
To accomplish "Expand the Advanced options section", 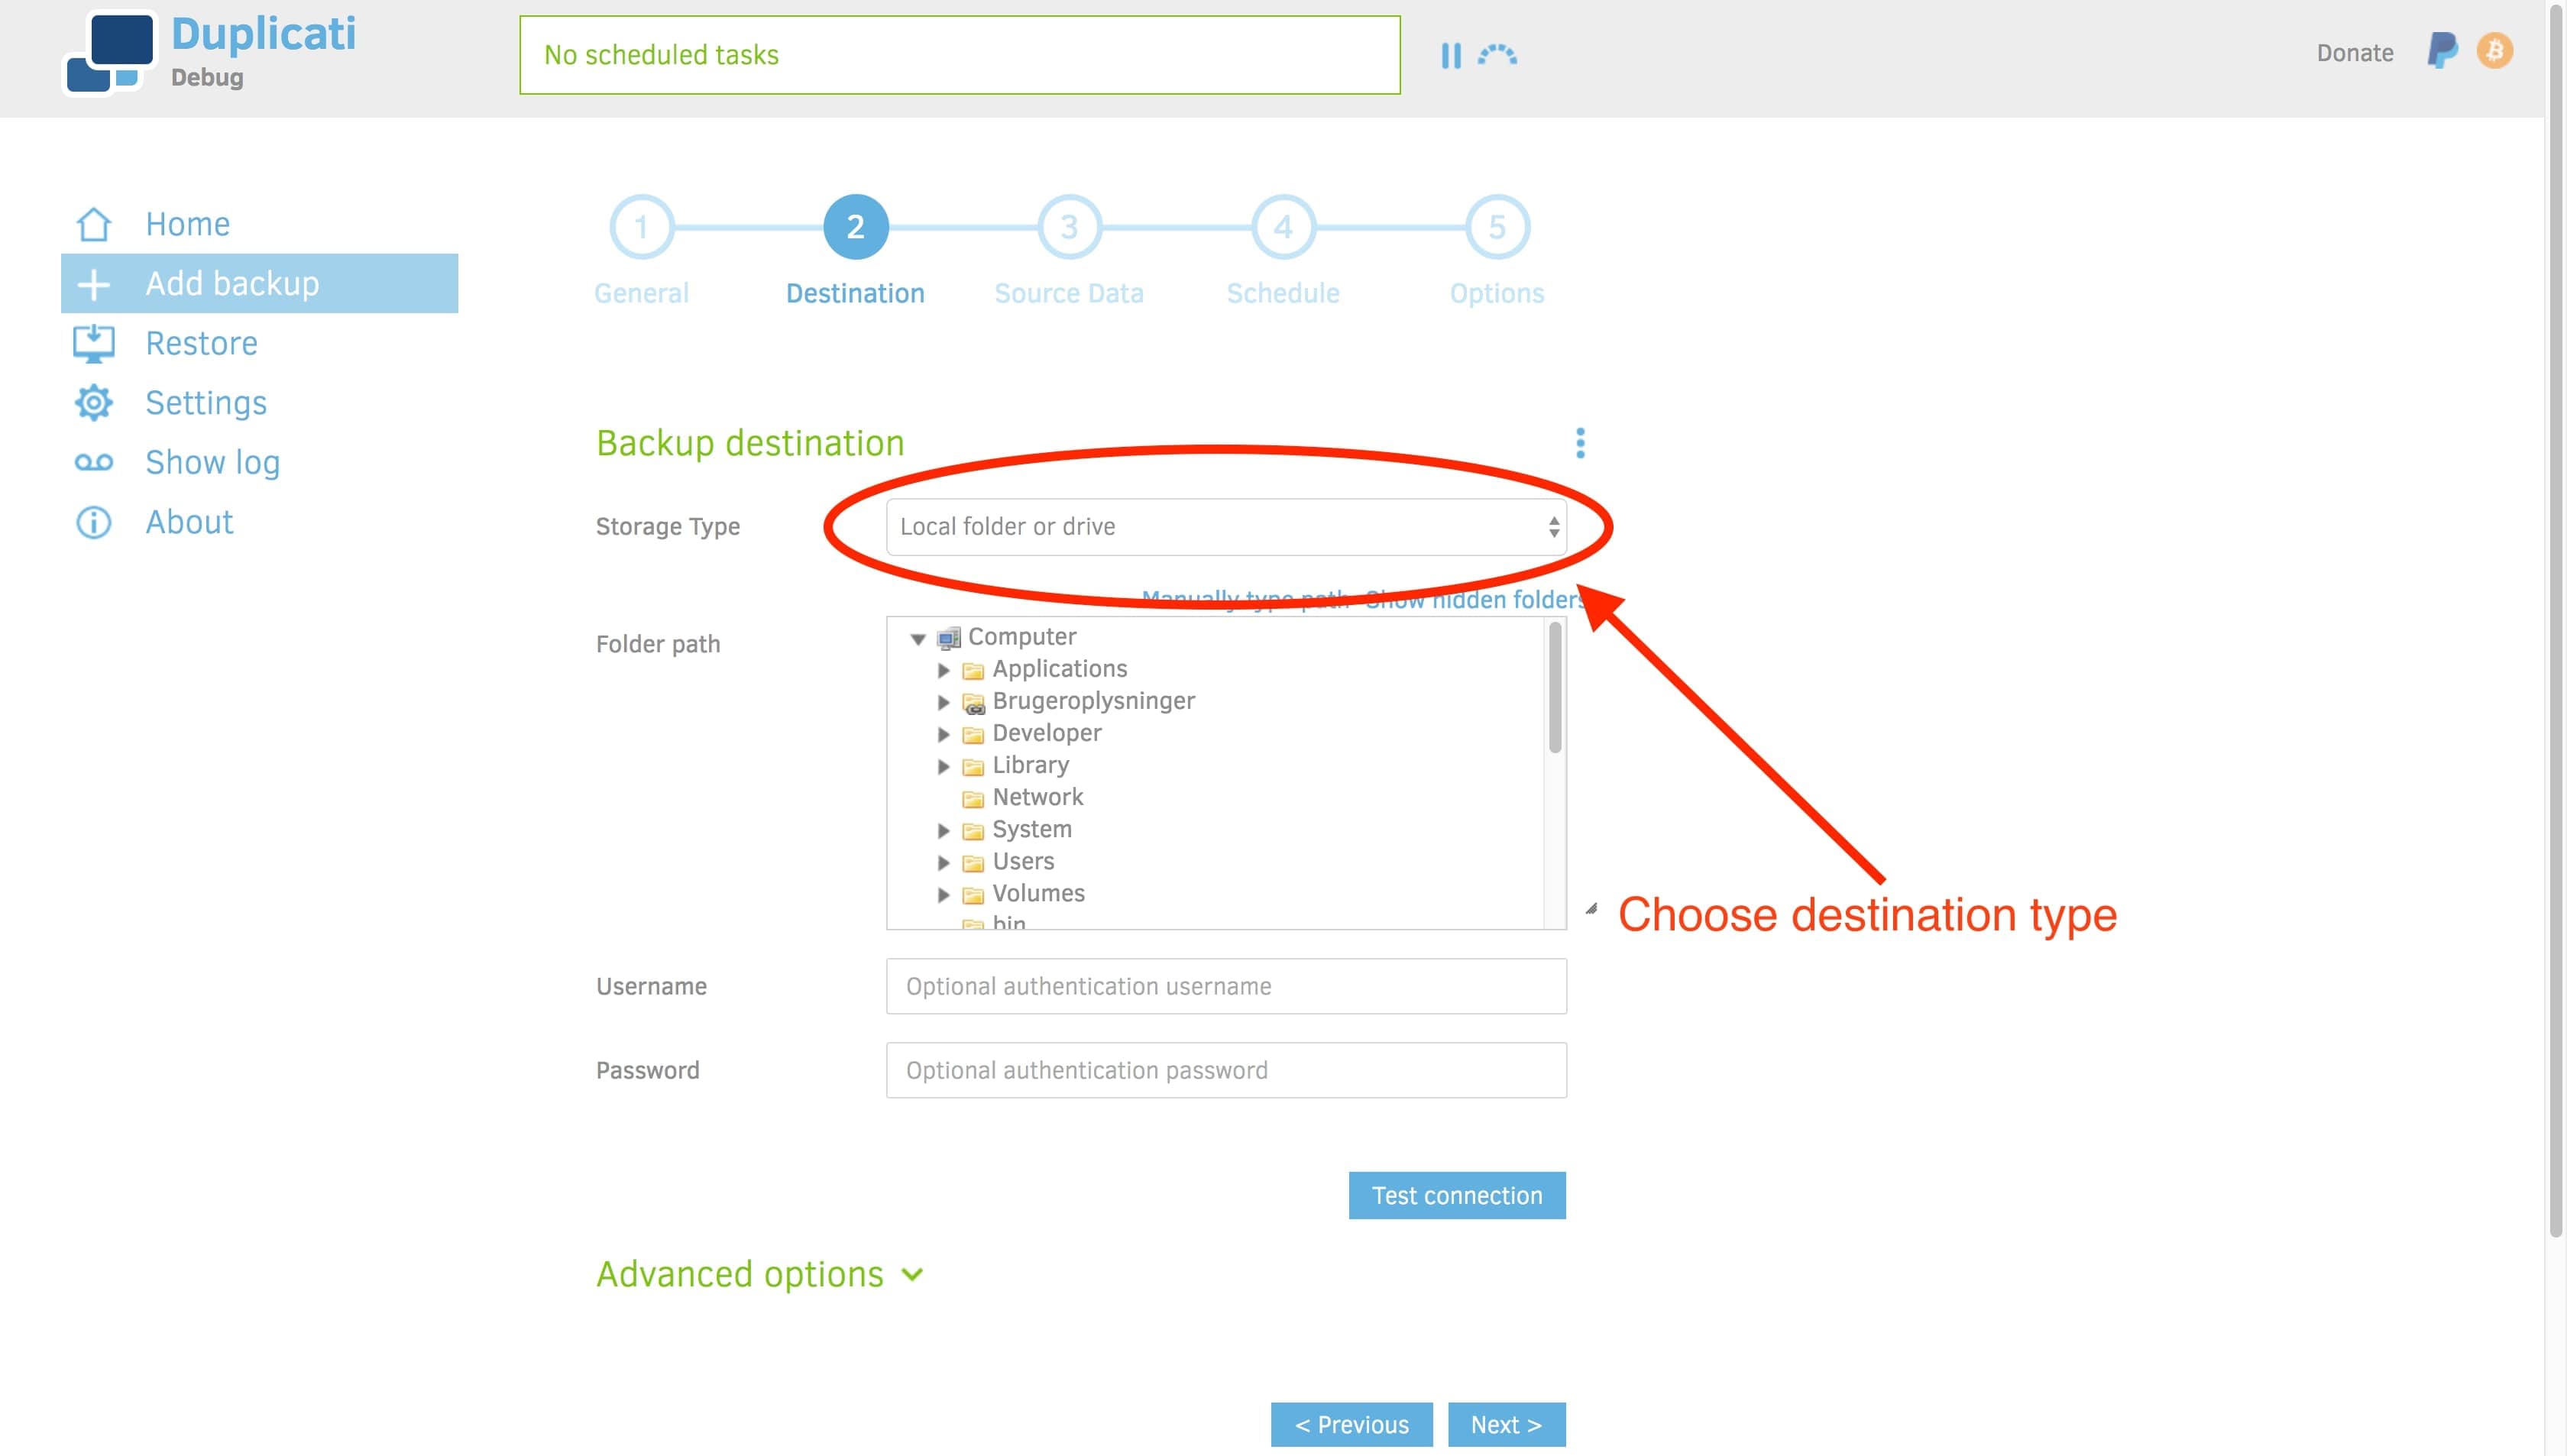I will click(762, 1273).
